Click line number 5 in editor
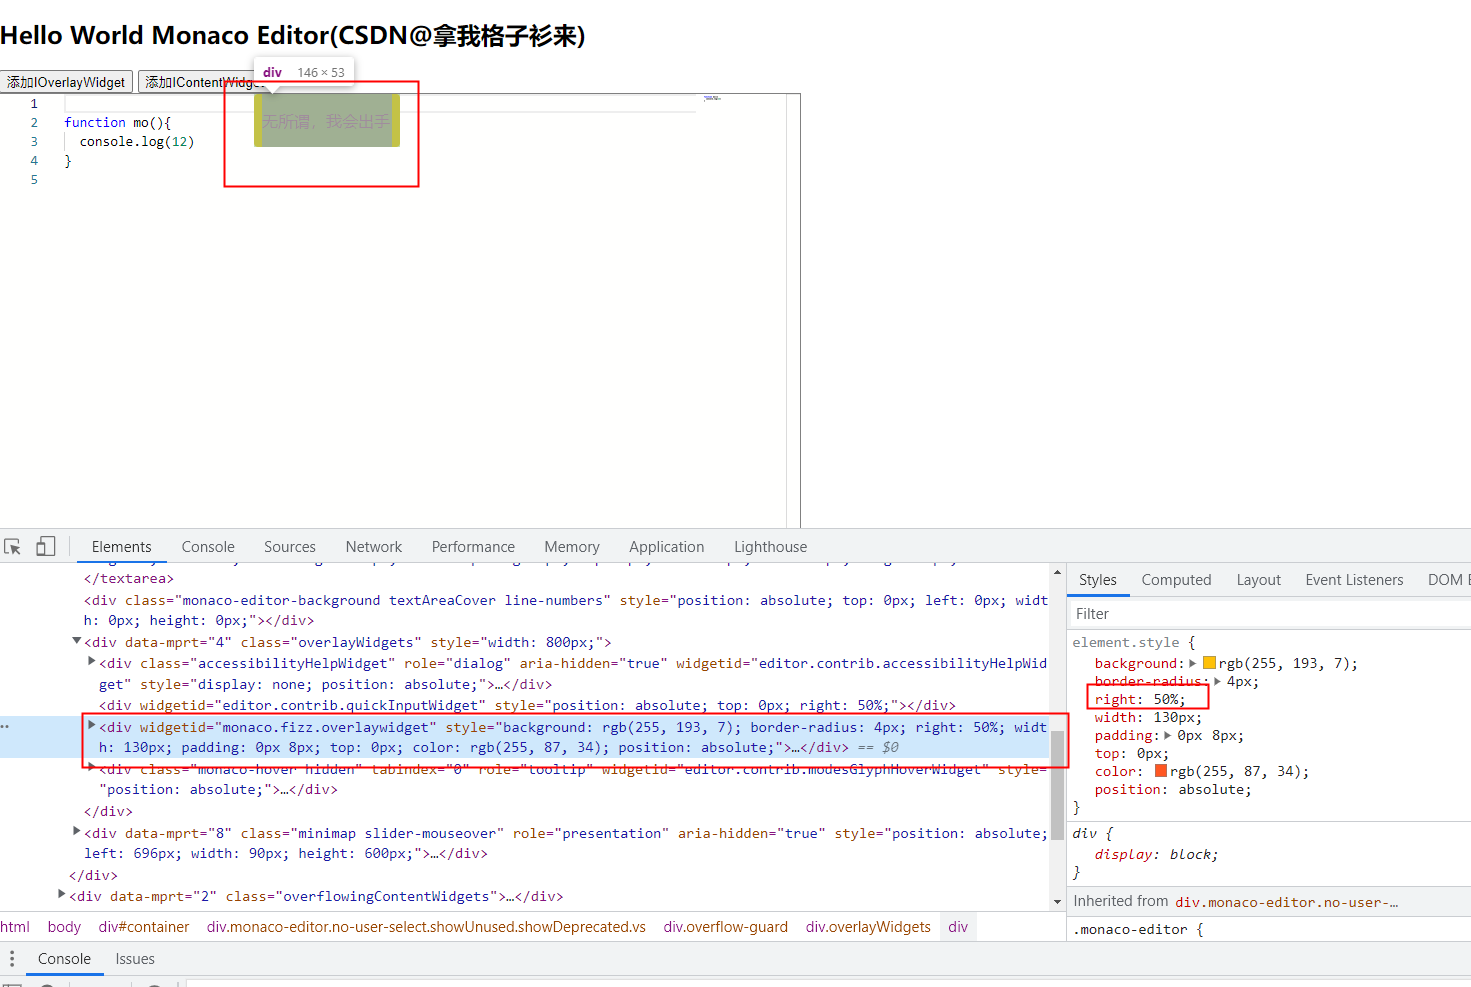The width and height of the screenshot is (1471, 987). pos(34,179)
